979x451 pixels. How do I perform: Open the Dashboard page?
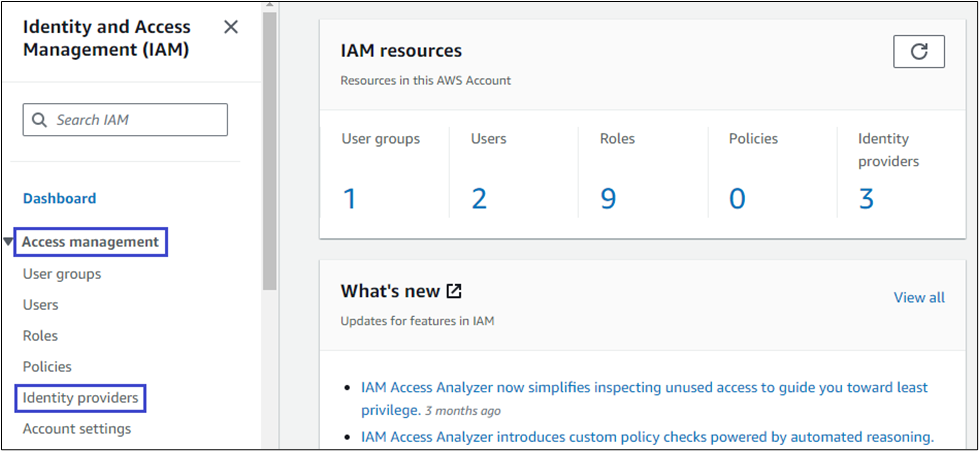pyautogui.click(x=60, y=198)
